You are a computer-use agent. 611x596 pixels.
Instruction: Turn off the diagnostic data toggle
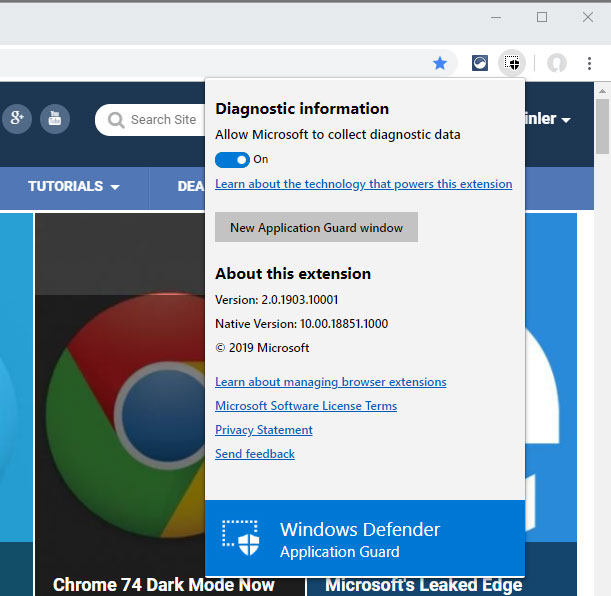click(232, 160)
